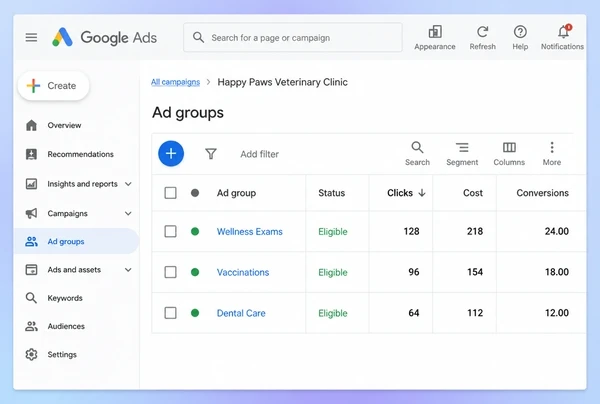Open table Search tool
Viewport: 600px width, 404px height.
tap(417, 154)
